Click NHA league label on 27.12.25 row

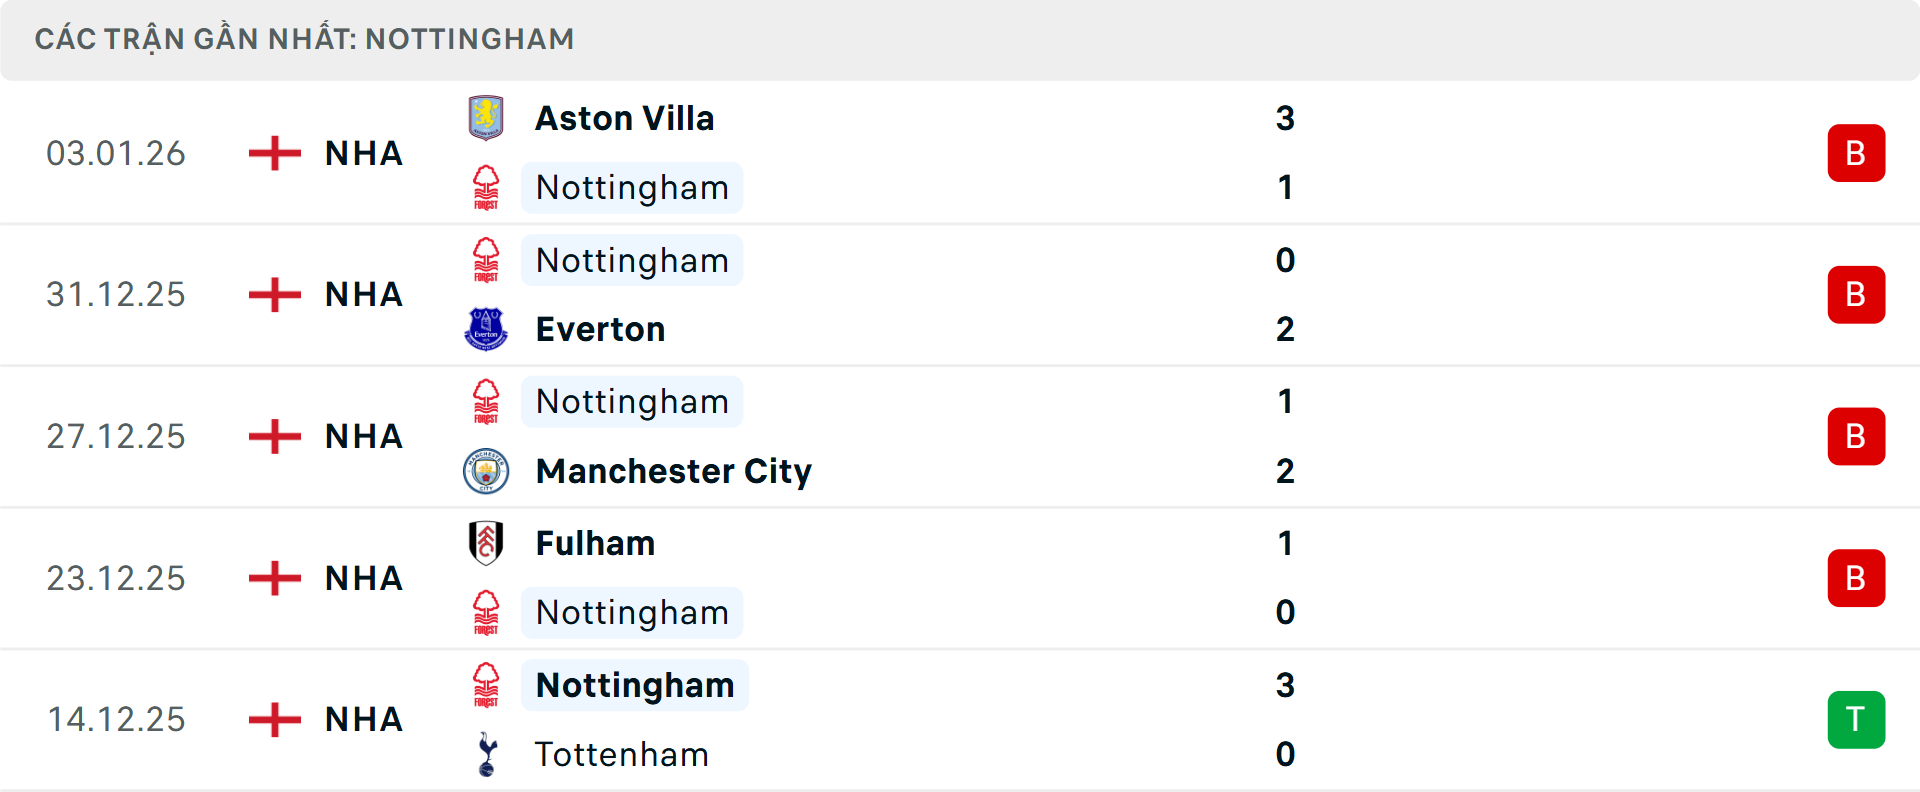[364, 436]
